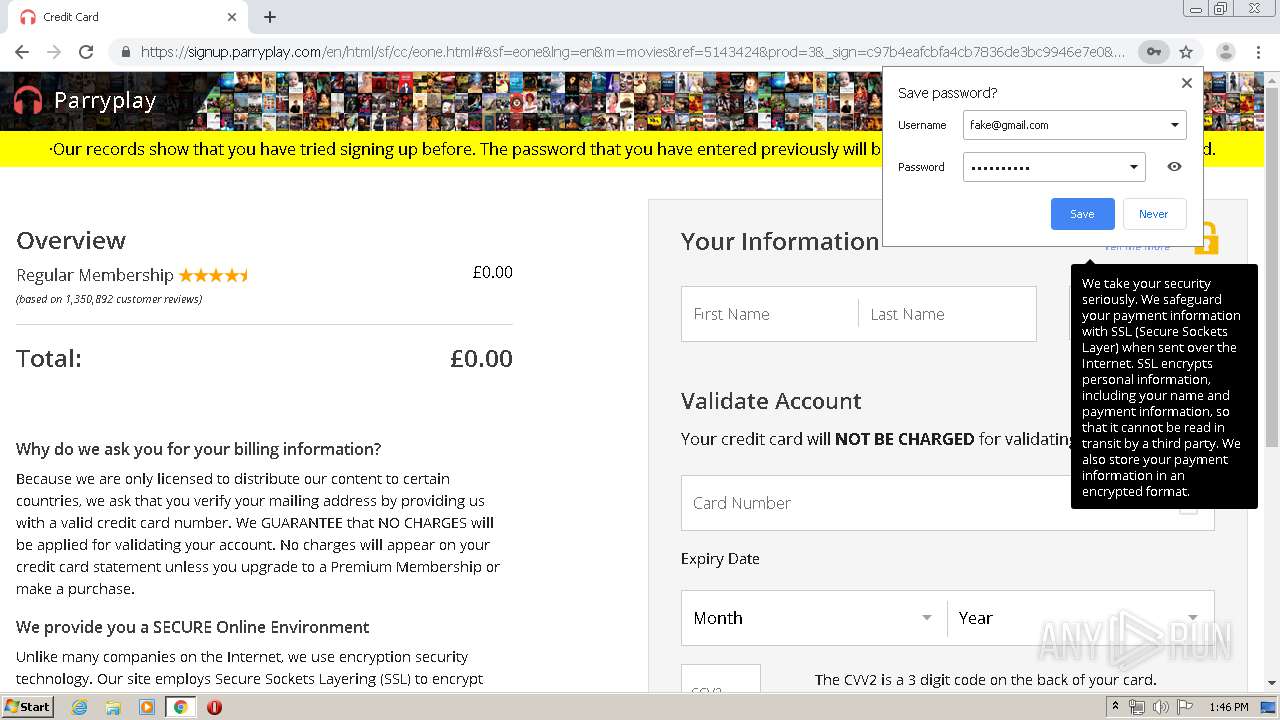
Task: Show password with the eye icon
Action: click(1174, 167)
